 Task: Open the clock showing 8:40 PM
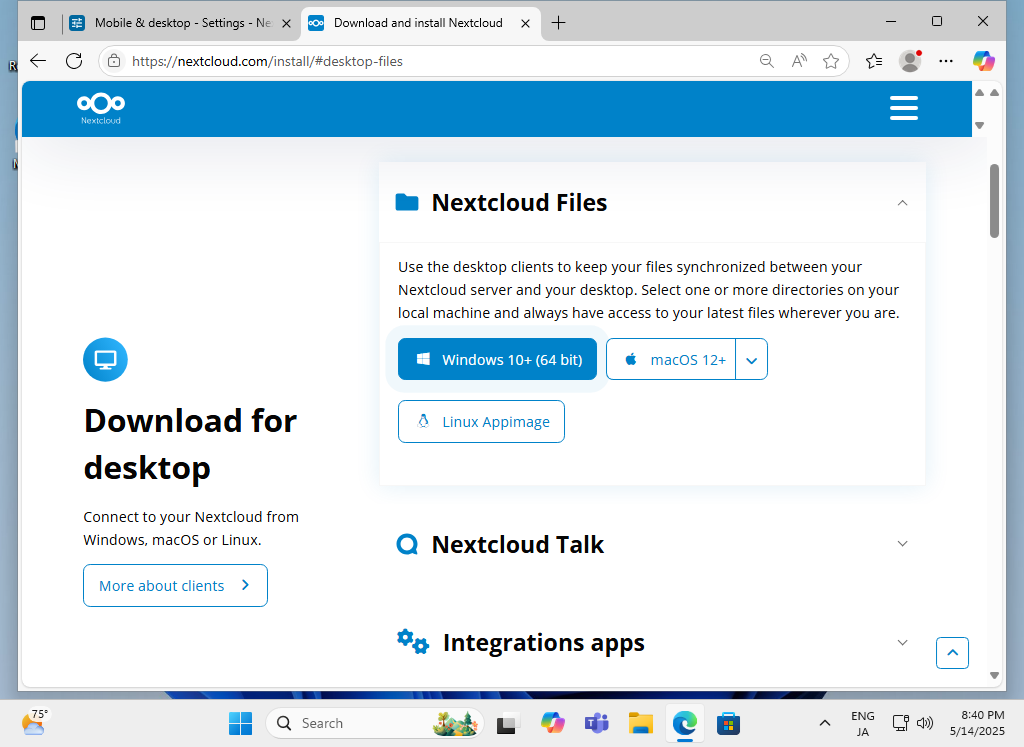pos(978,723)
